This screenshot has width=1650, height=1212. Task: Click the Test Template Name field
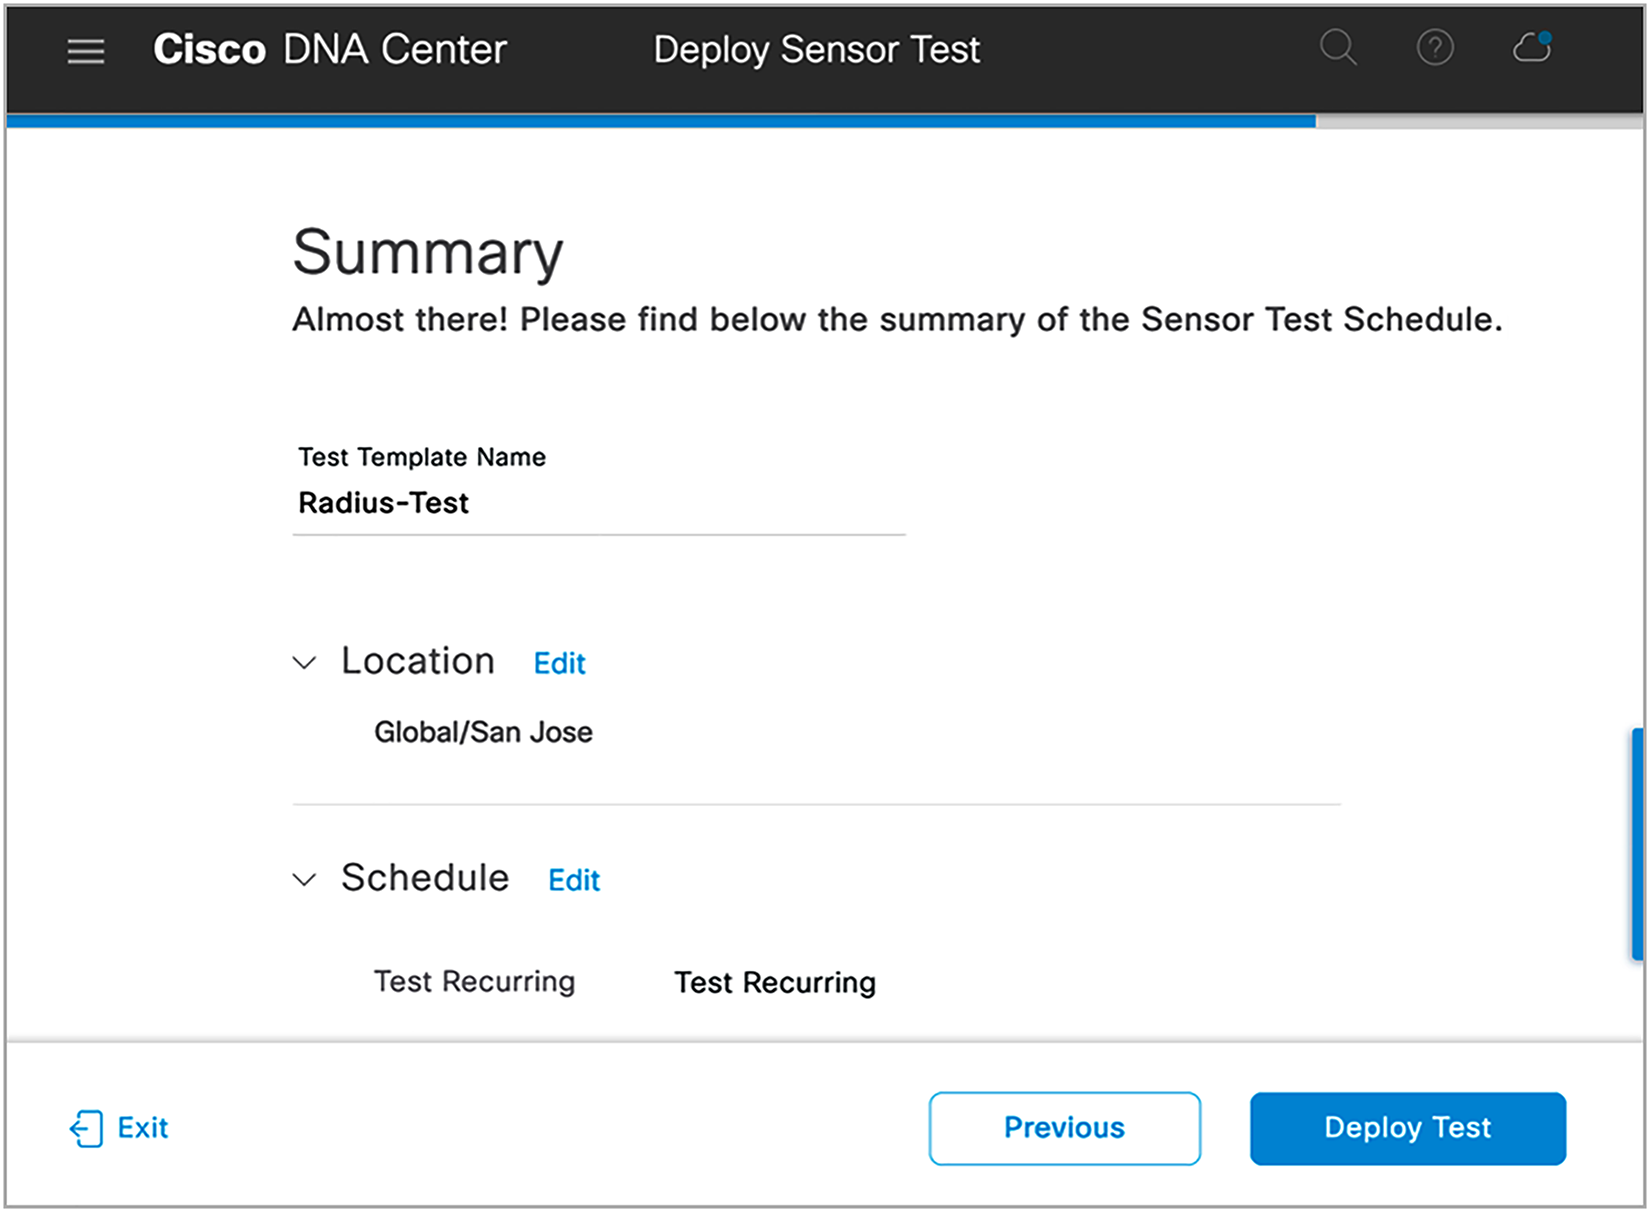pos(598,503)
